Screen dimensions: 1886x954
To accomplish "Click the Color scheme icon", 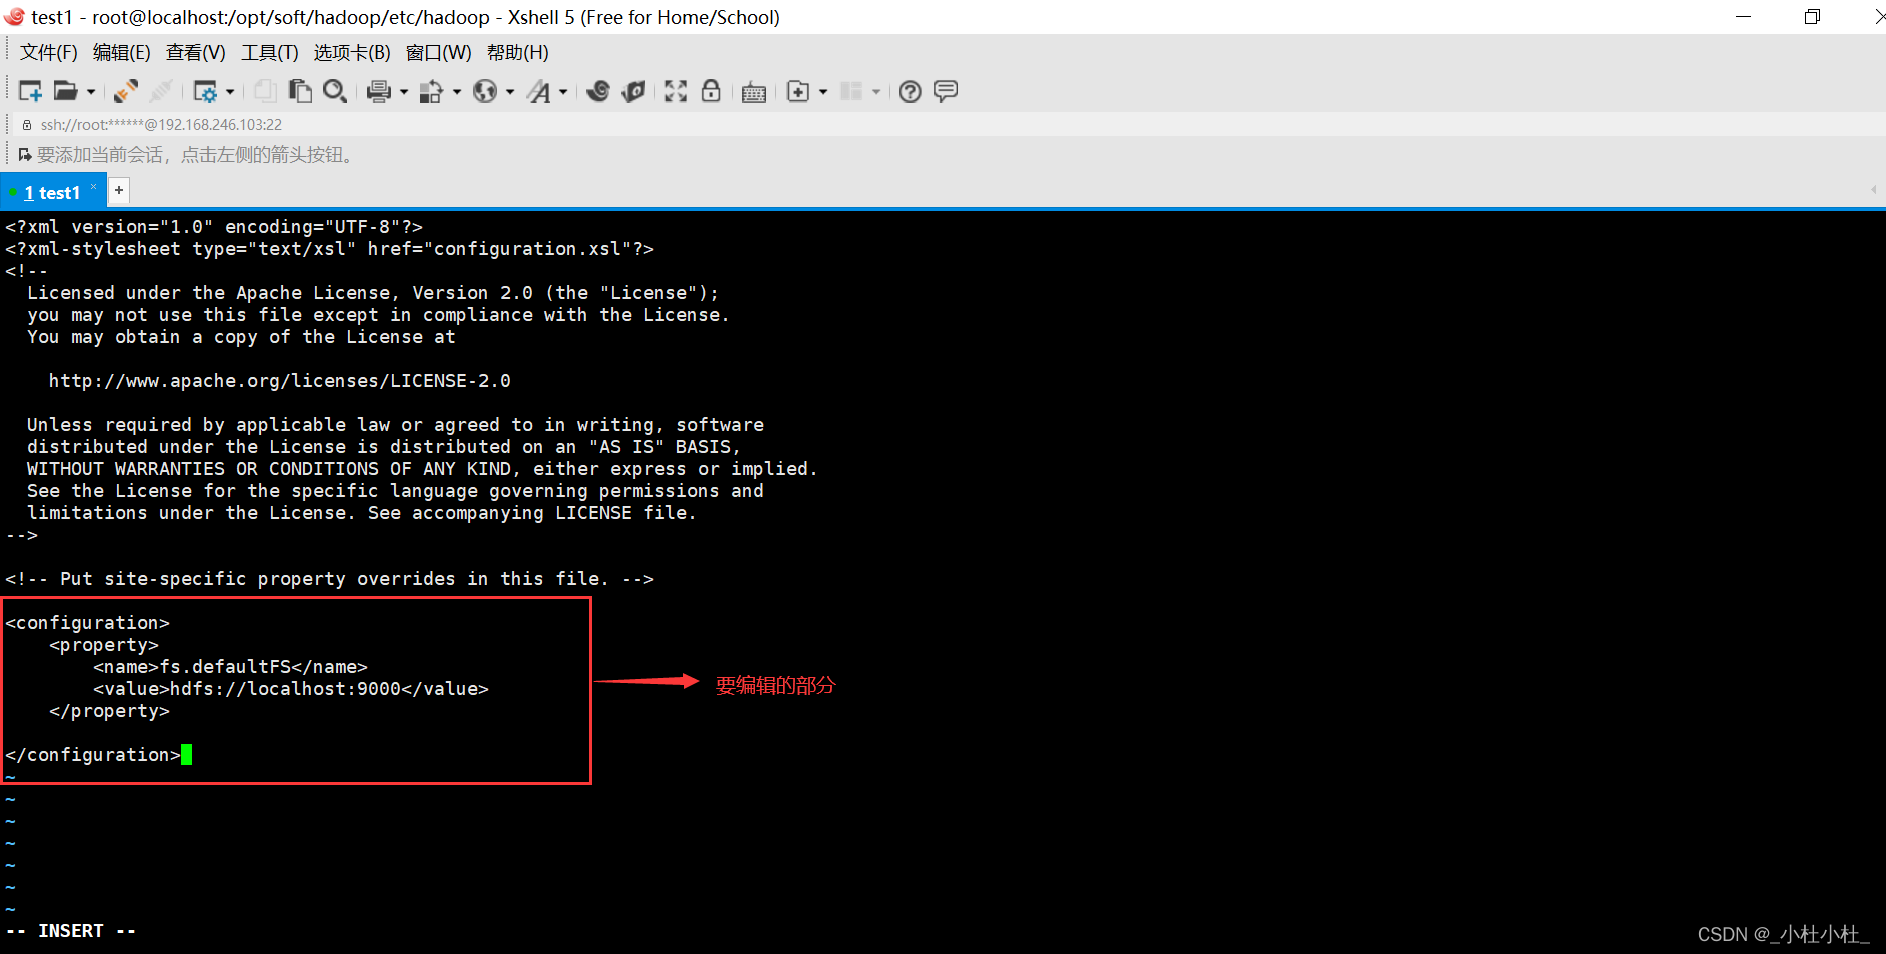I will pyautogui.click(x=431, y=91).
